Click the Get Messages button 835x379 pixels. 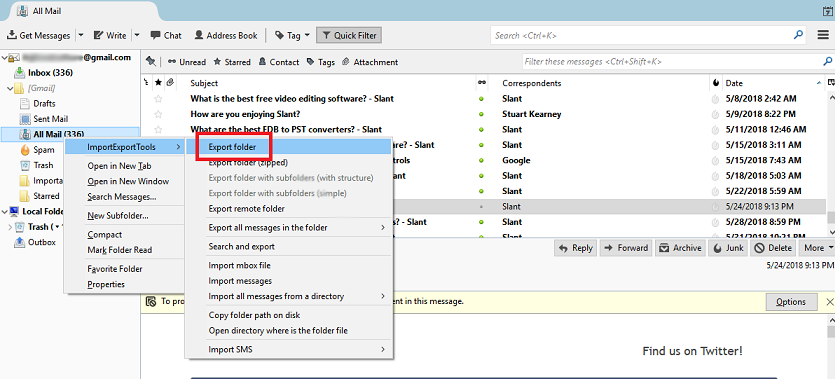tap(38, 36)
